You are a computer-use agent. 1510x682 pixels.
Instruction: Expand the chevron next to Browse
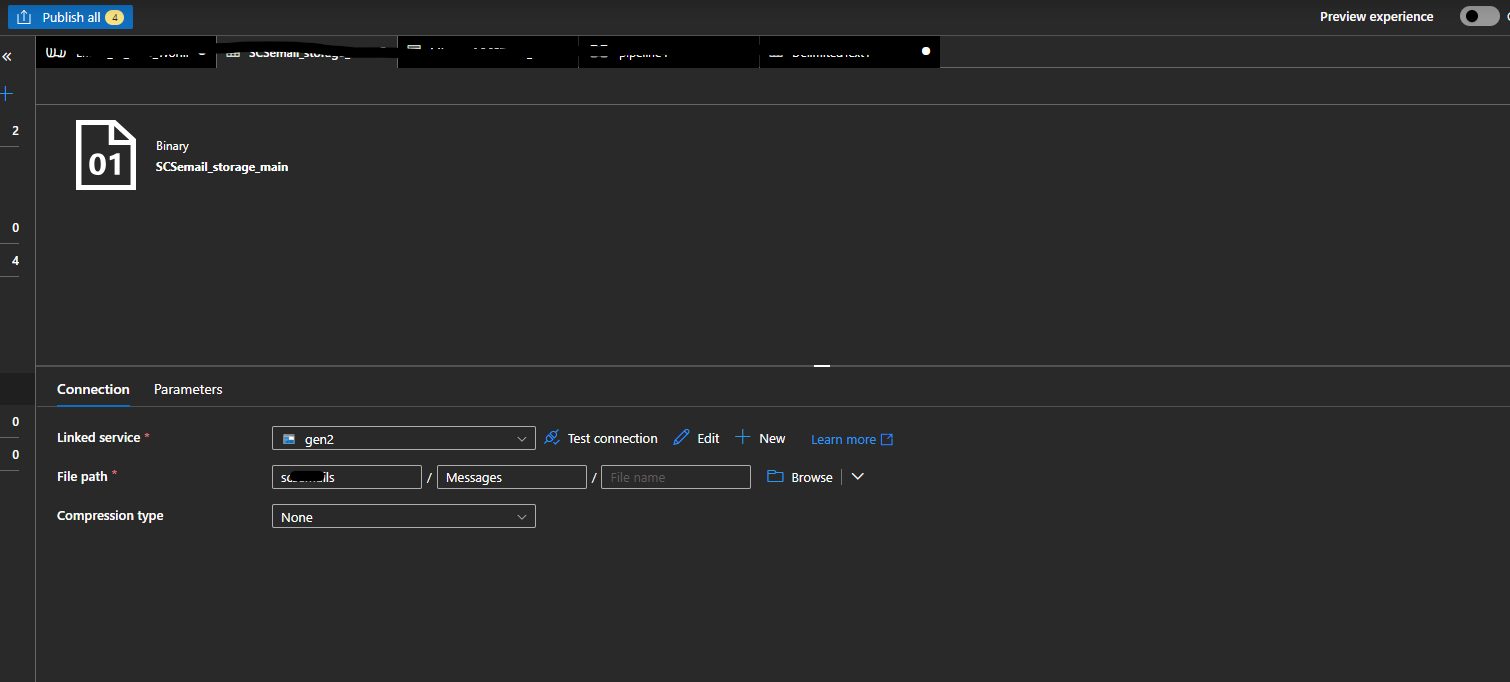[857, 477]
